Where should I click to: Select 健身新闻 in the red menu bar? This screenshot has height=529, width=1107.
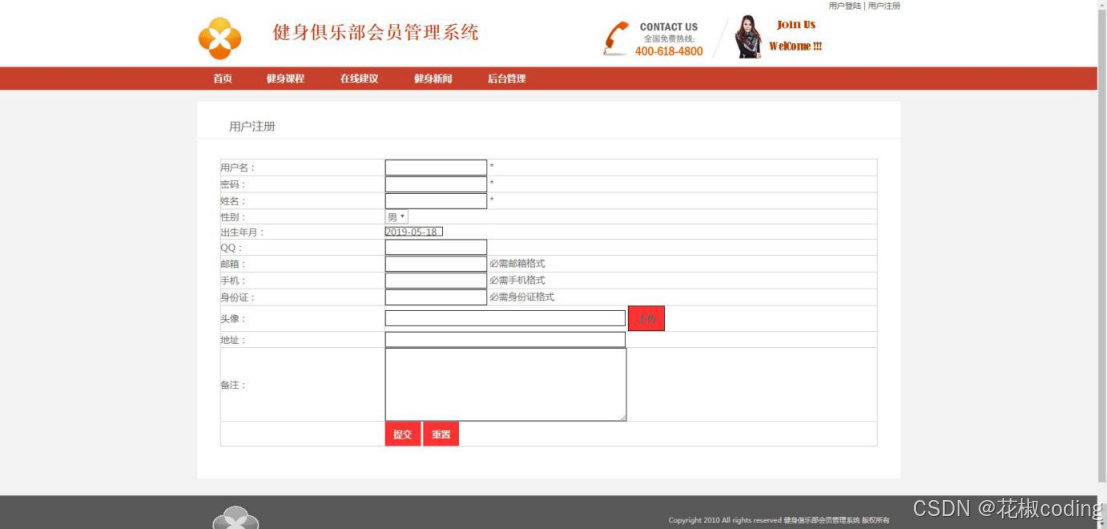pos(433,79)
